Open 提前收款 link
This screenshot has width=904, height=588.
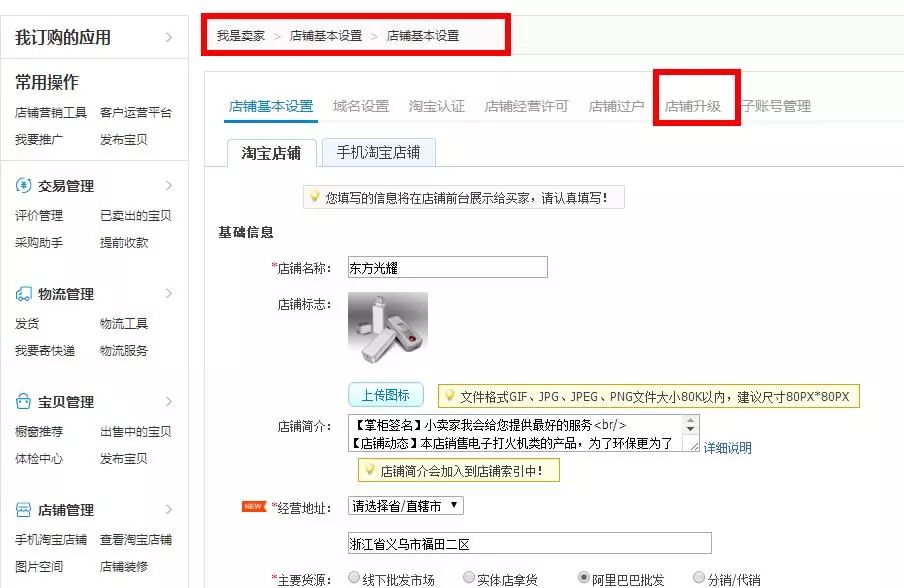tap(123, 243)
